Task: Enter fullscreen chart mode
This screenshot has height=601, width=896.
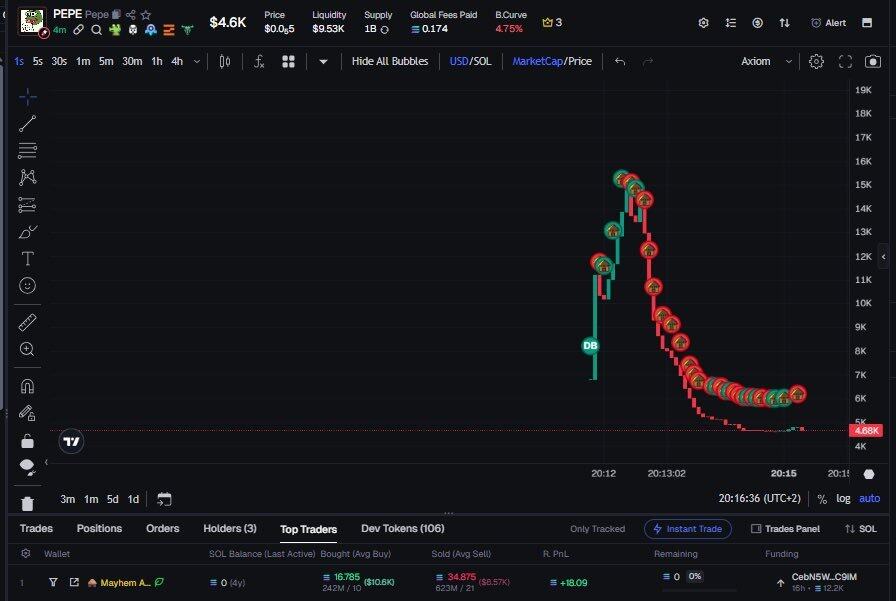Action: 845,61
